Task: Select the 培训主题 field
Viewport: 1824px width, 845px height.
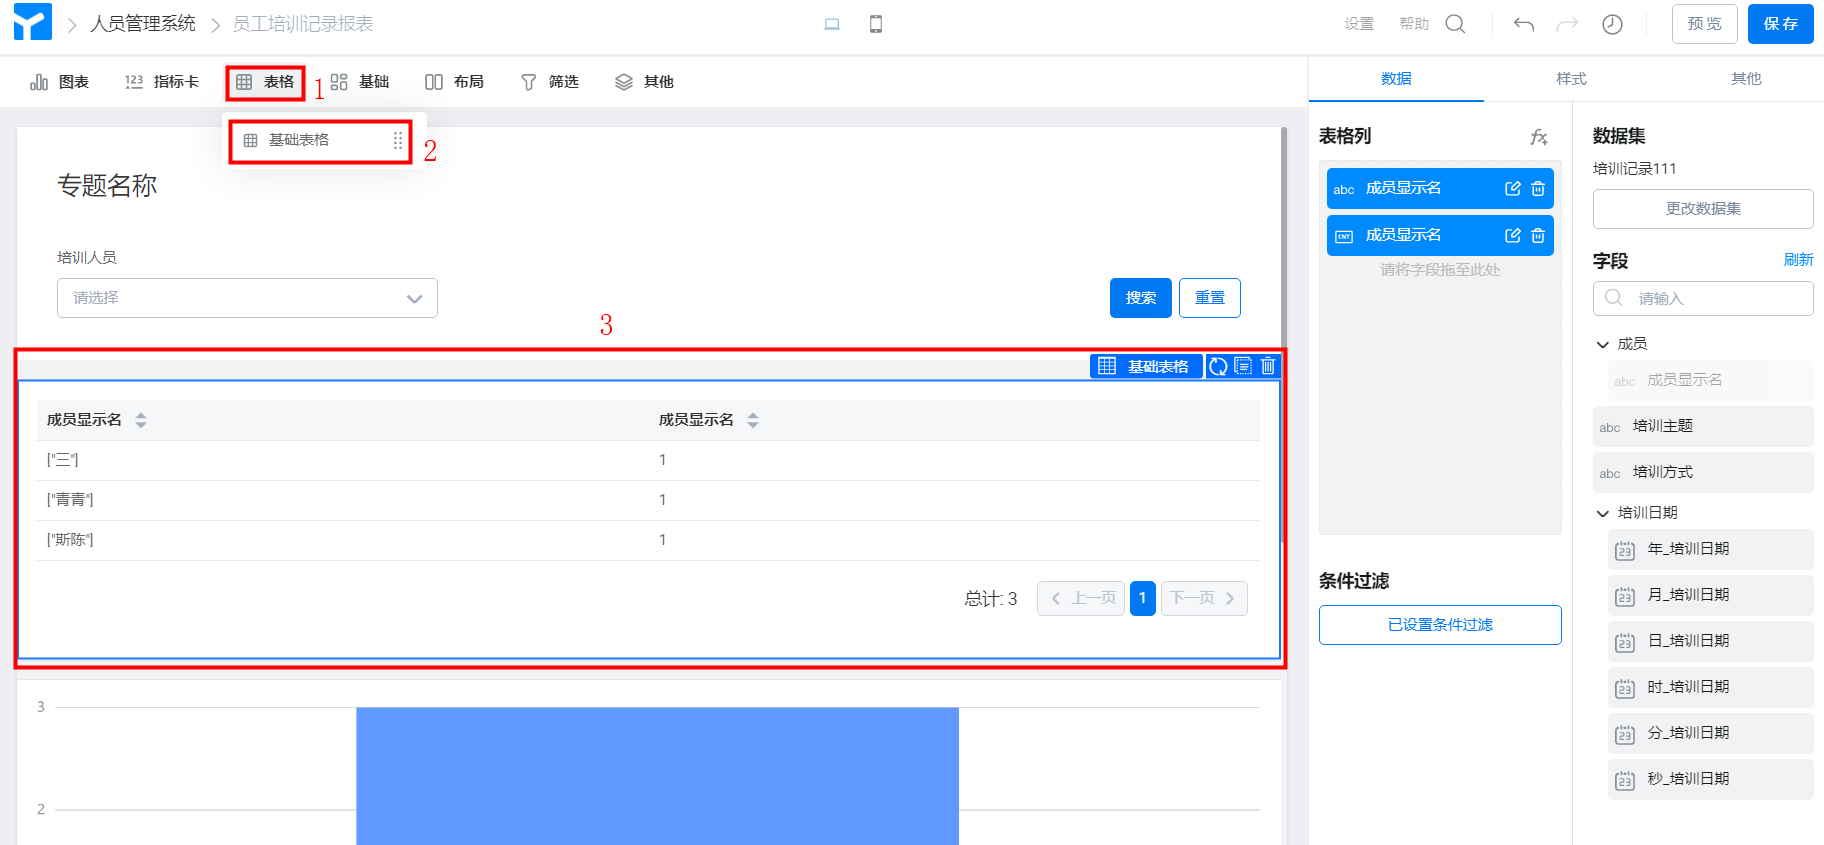Action: pos(1703,426)
